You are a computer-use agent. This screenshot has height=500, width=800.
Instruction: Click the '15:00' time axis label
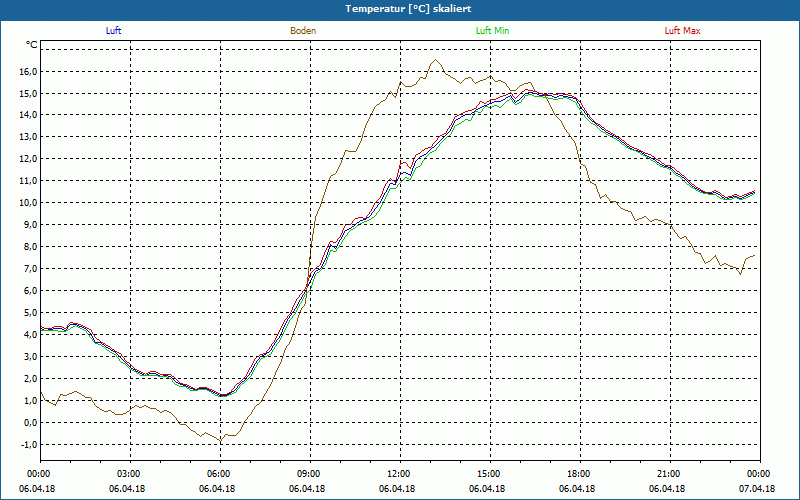pyautogui.click(x=488, y=474)
